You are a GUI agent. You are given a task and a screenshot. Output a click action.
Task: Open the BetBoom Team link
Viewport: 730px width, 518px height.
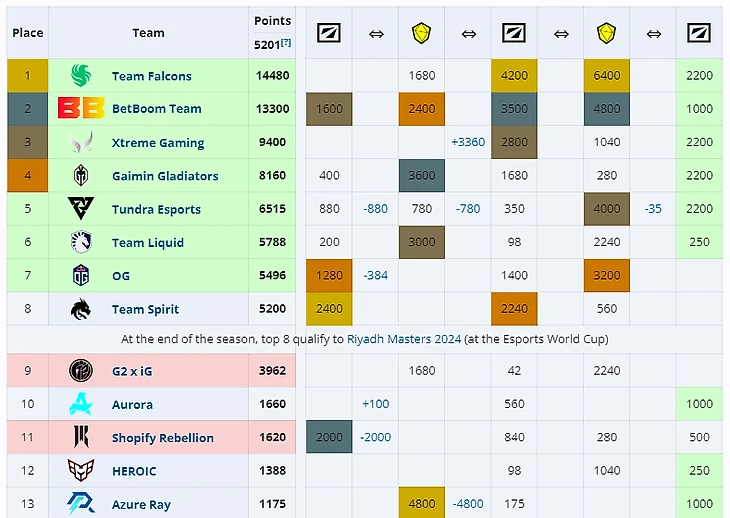[157, 108]
